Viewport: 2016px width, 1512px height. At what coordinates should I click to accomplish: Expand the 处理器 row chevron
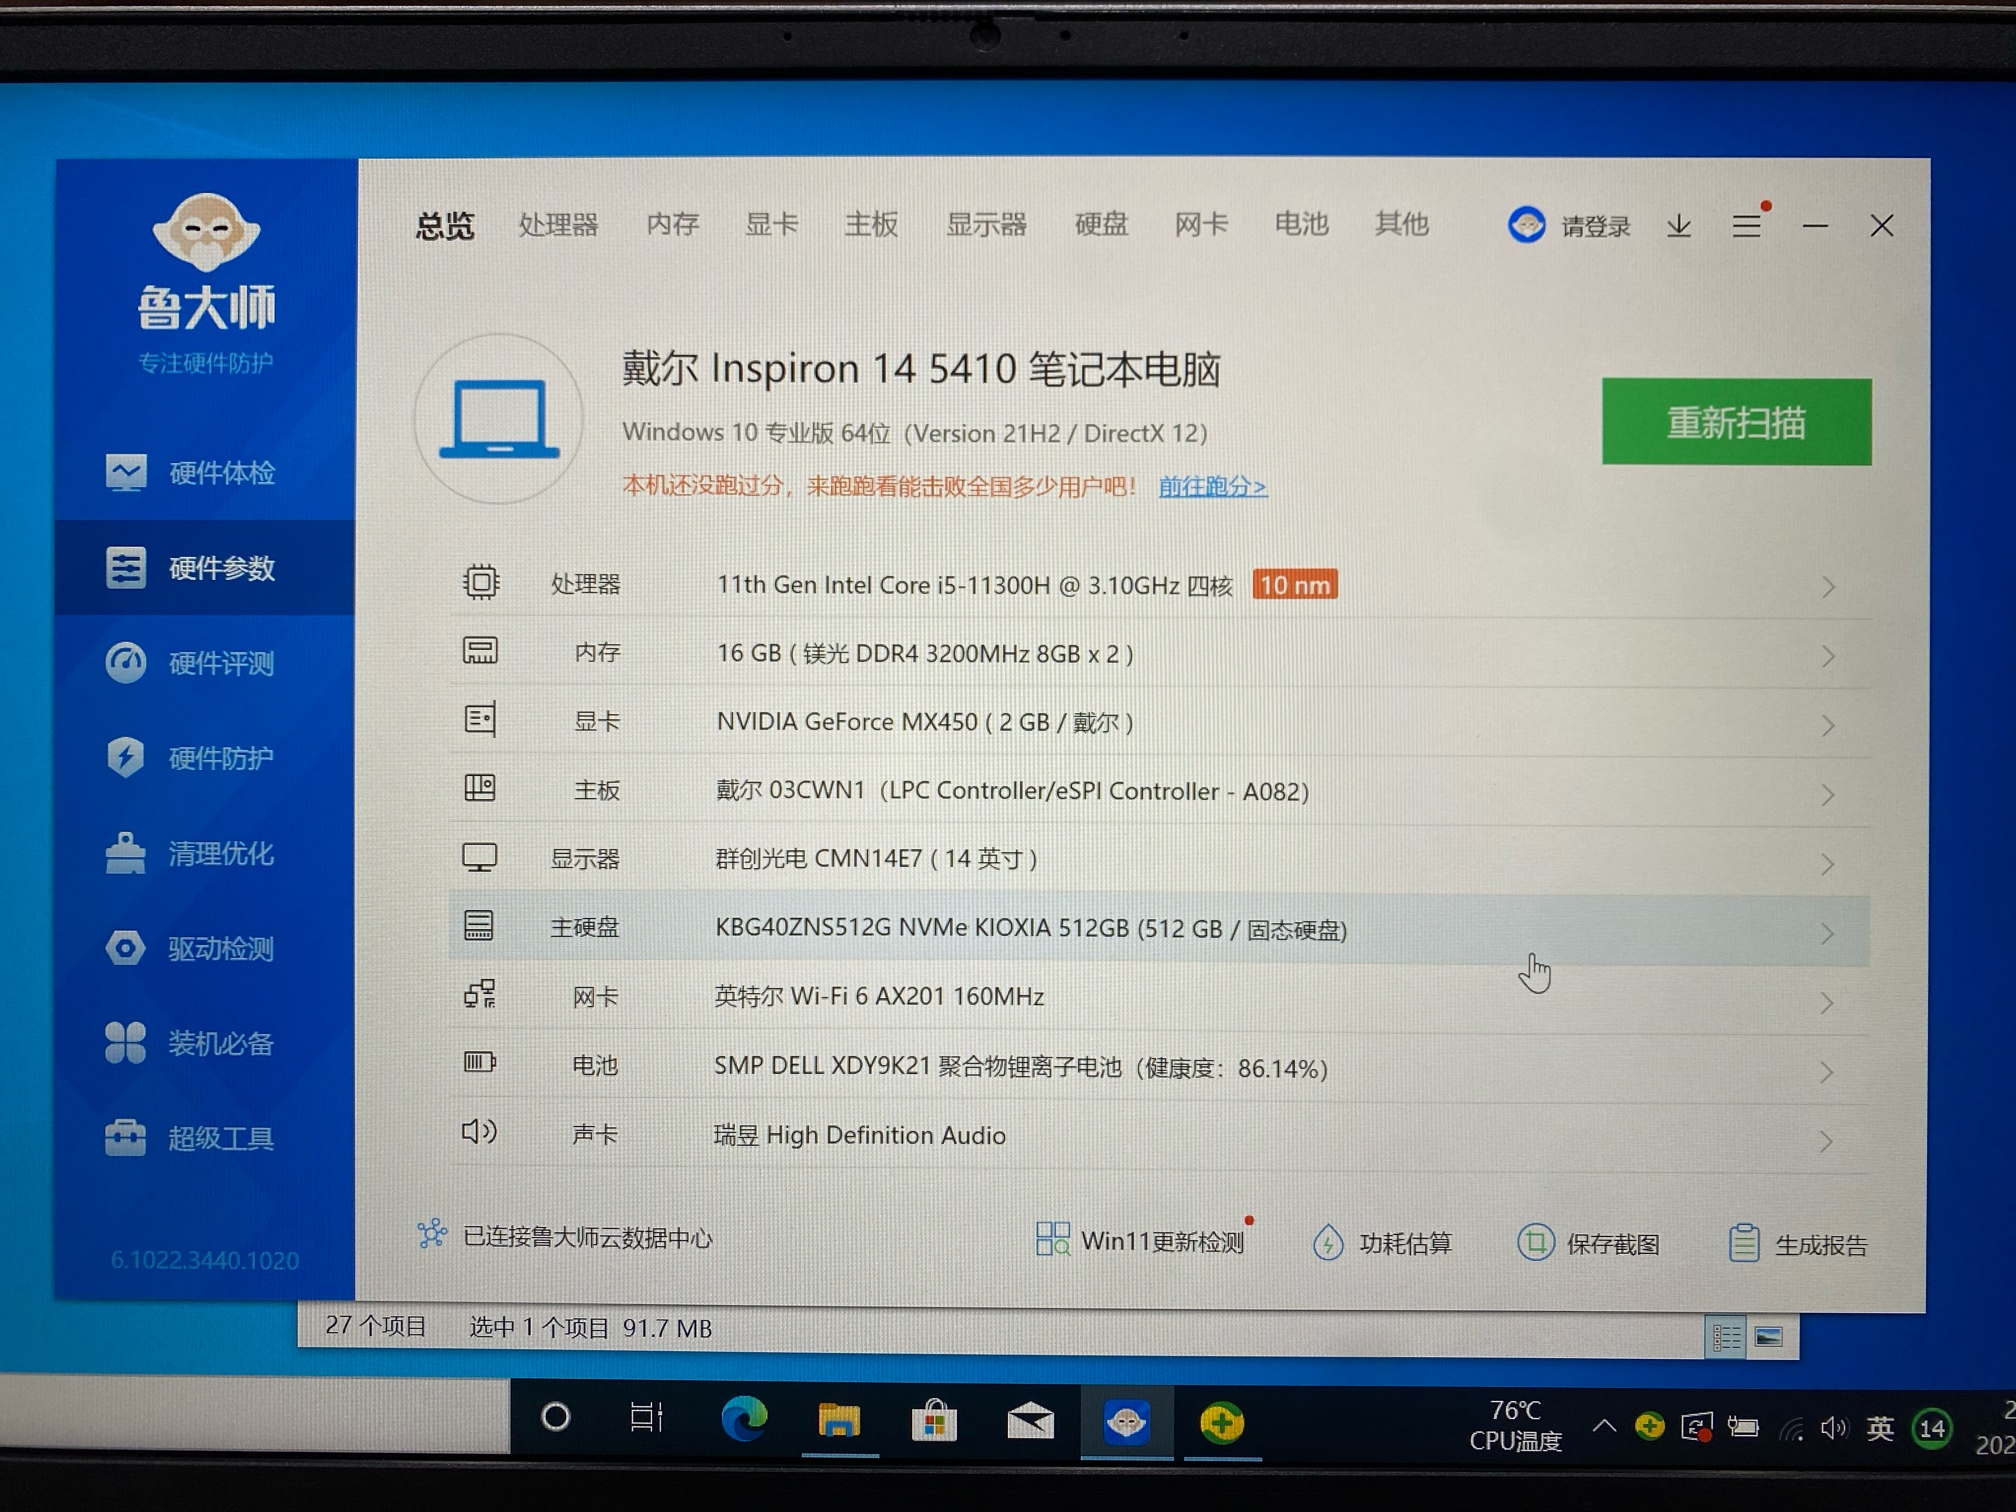(x=1828, y=587)
